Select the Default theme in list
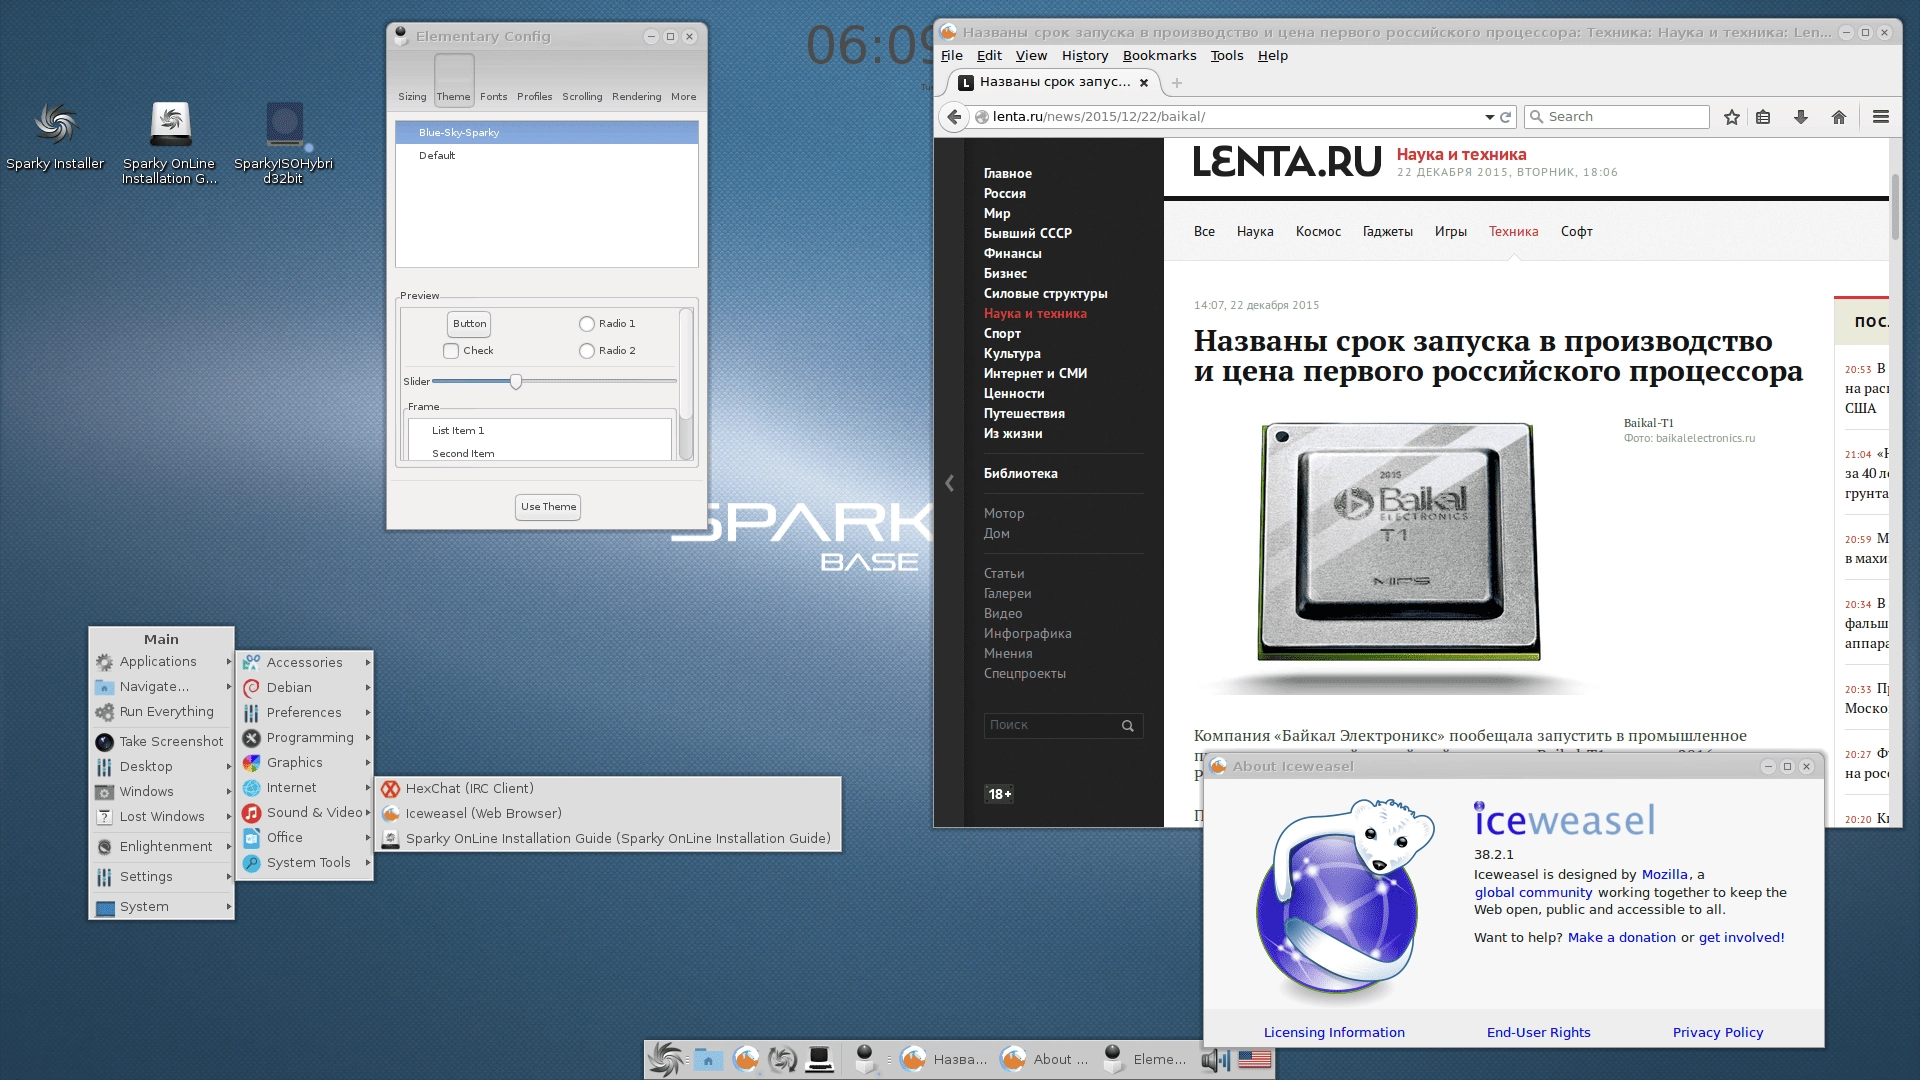The image size is (1920, 1080). tap(546, 156)
